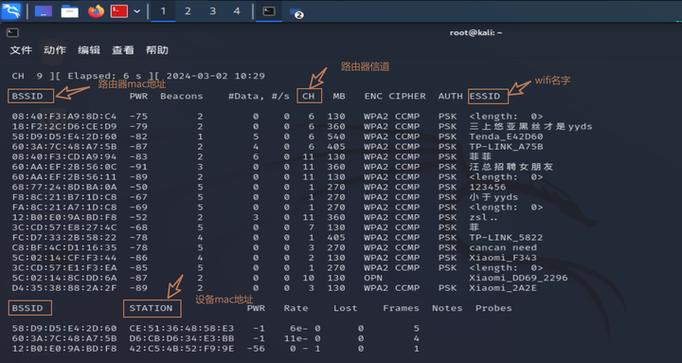Click the TP-LINK_A75B ESSID

506,147
